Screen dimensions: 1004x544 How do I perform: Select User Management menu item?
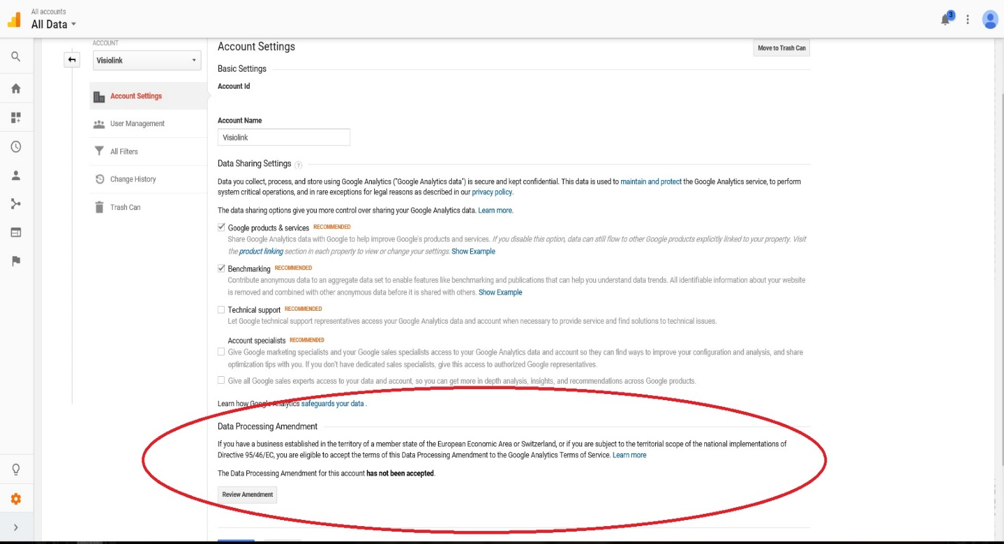[x=148, y=124]
